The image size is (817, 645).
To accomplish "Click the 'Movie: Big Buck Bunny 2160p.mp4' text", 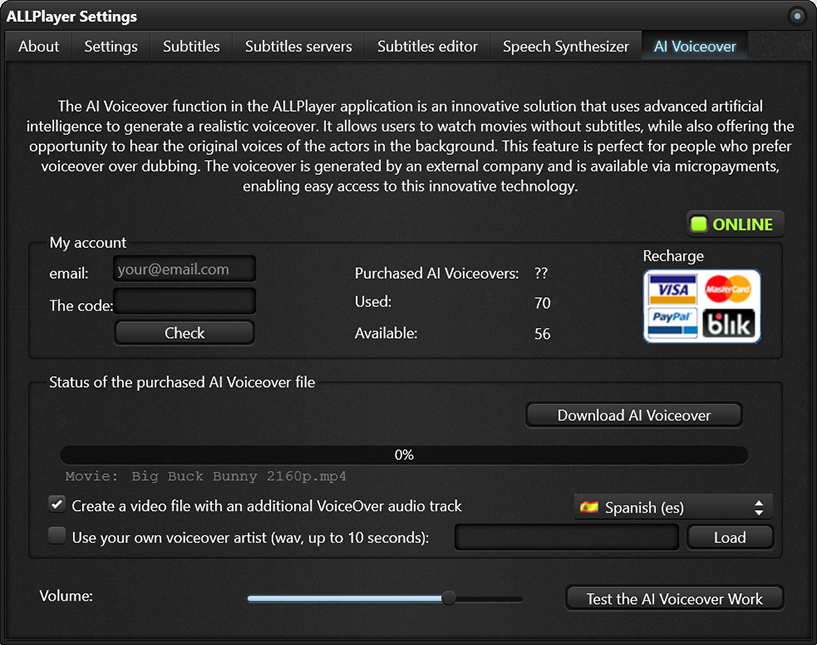I will tap(205, 476).
